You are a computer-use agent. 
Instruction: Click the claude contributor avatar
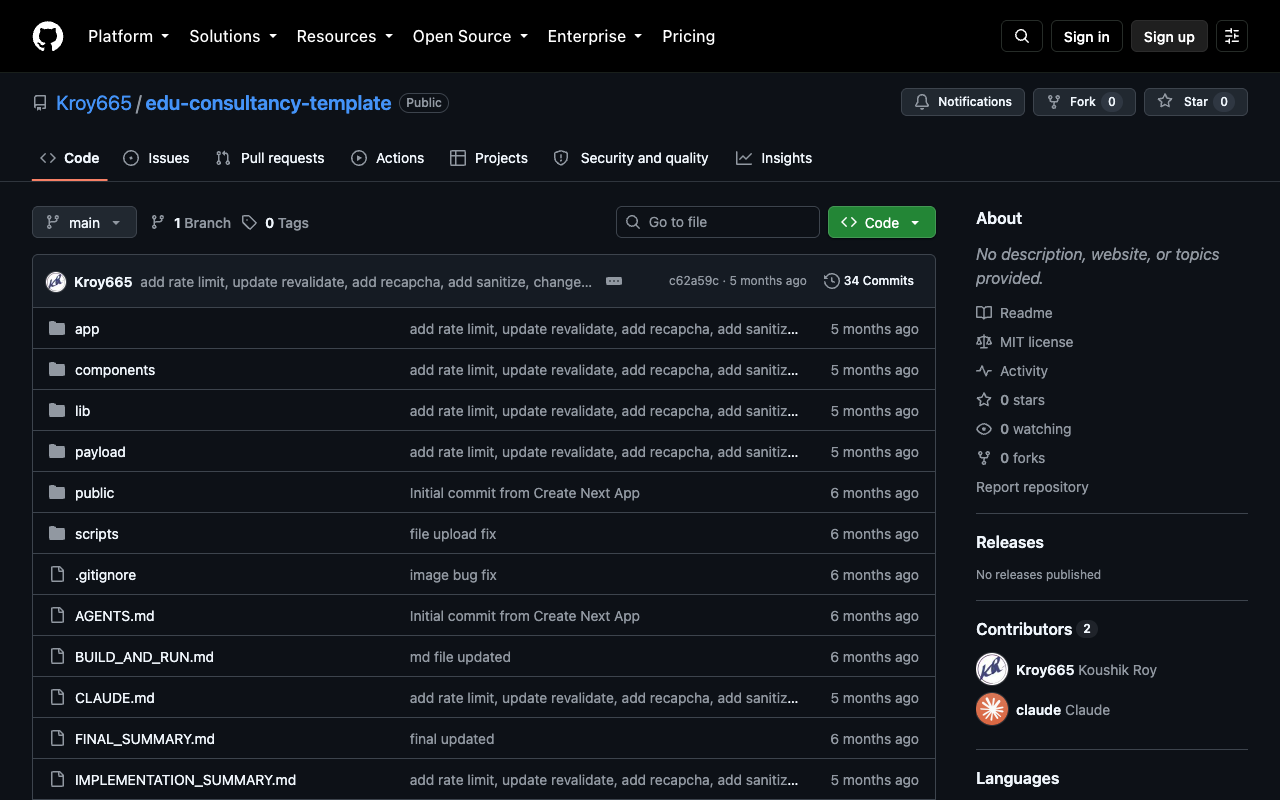point(992,709)
